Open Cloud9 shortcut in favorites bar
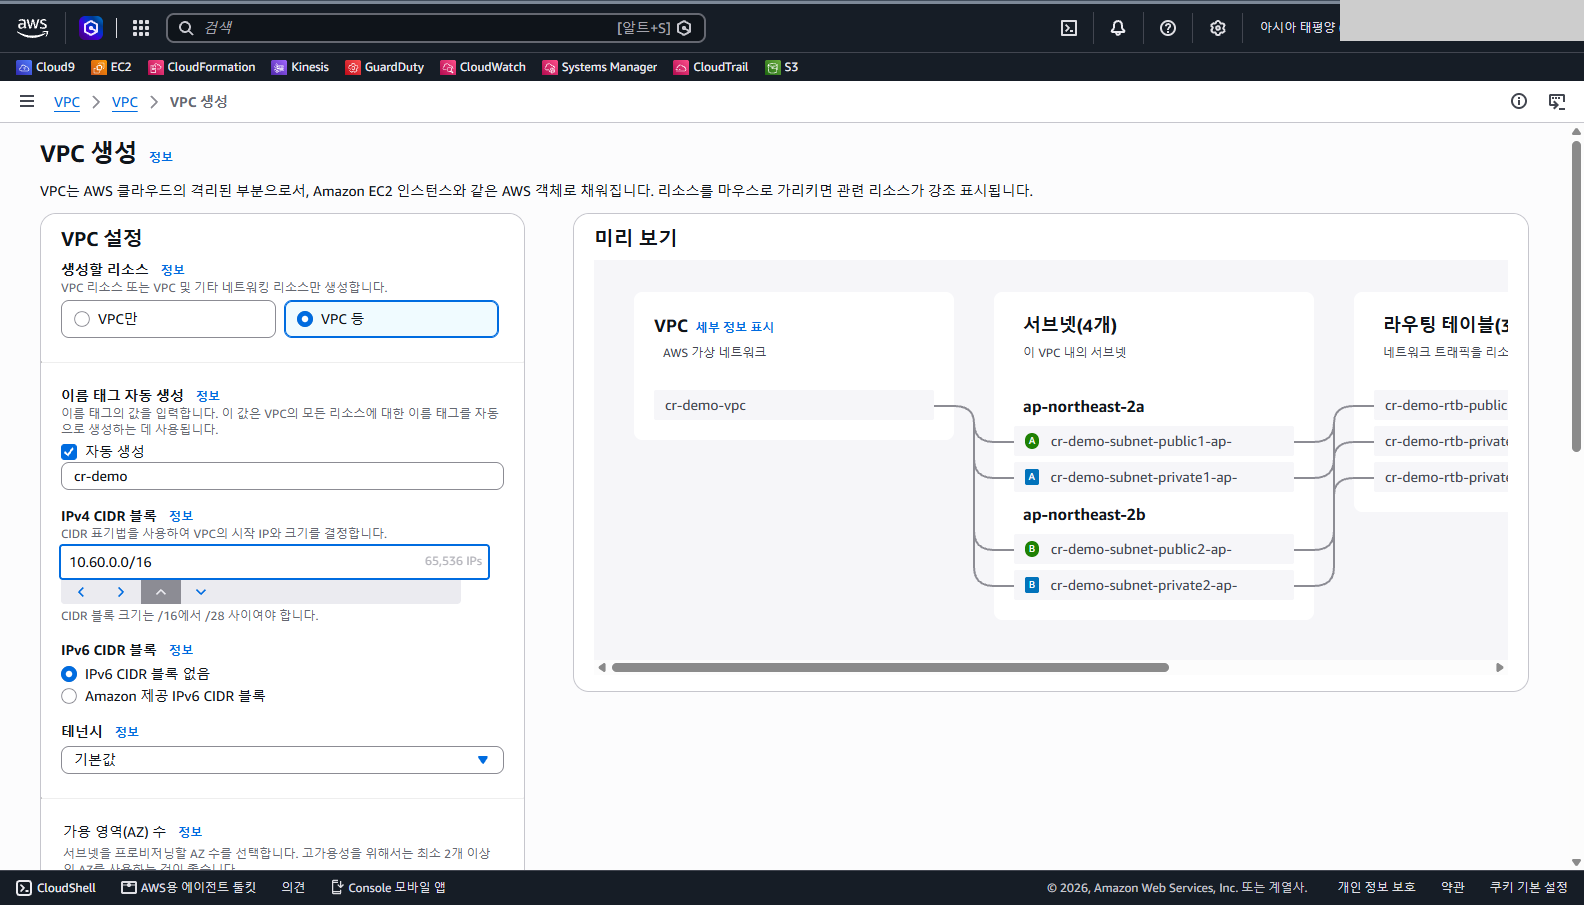1584x905 pixels. [x=46, y=67]
